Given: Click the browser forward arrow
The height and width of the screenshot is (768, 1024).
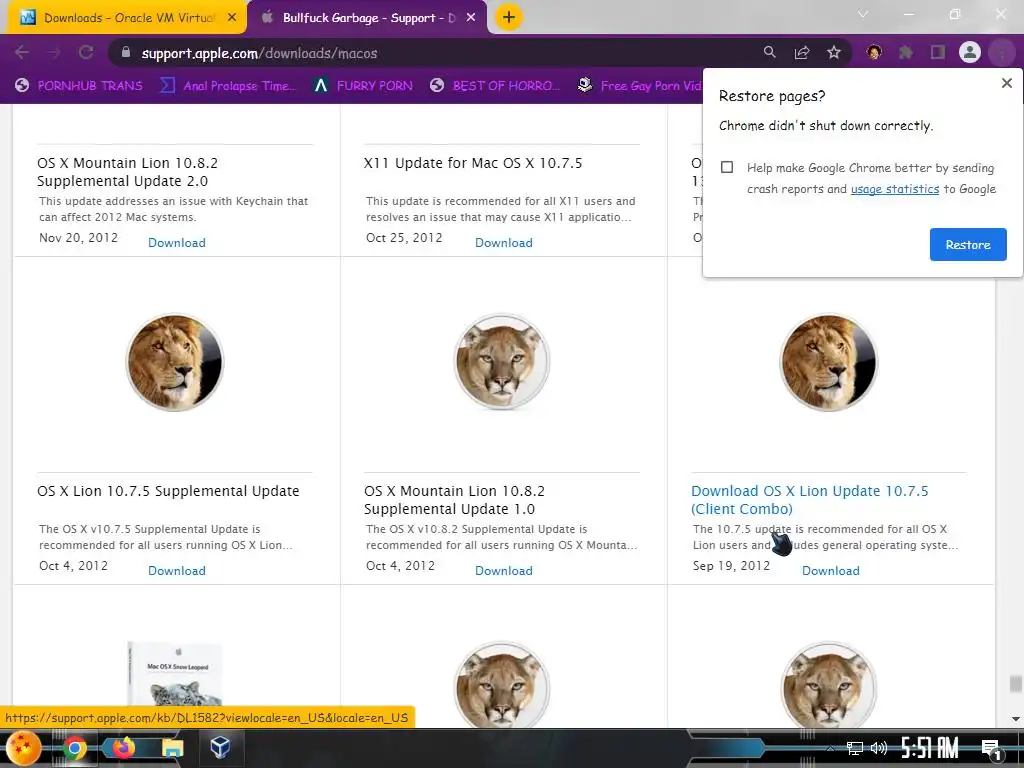Looking at the screenshot, I should pos(54,52).
